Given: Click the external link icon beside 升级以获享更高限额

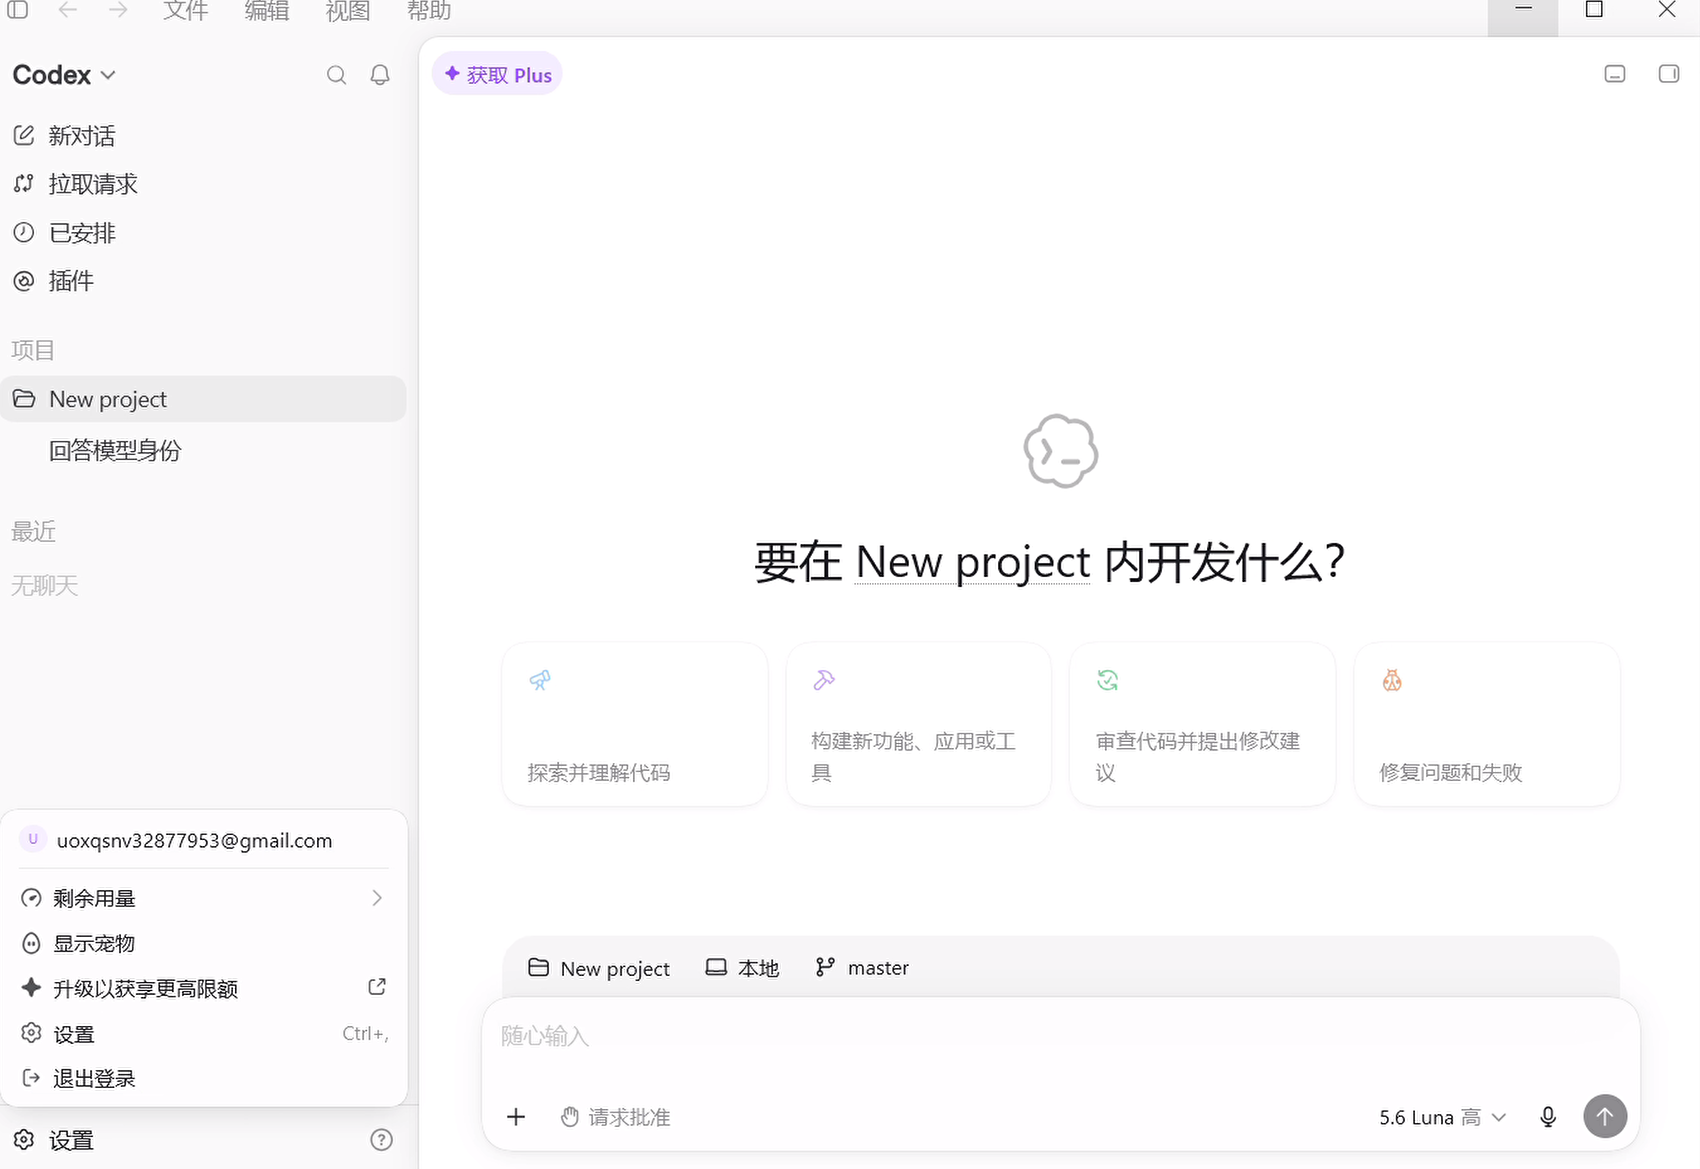Looking at the screenshot, I should [x=377, y=987].
